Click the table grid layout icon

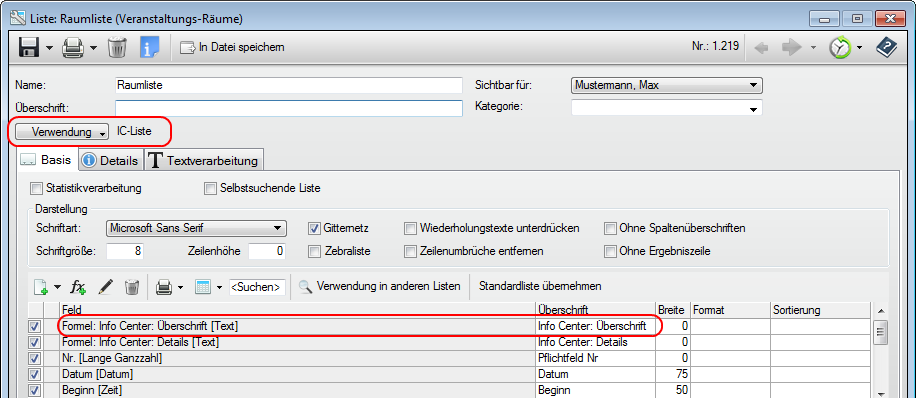tap(203, 287)
